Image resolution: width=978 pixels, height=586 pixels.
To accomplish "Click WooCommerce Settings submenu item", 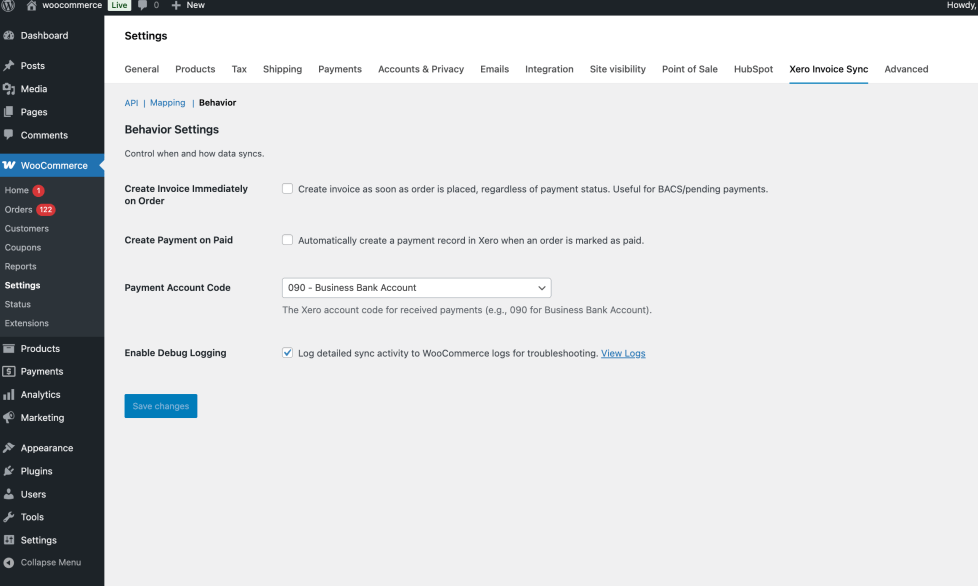I will (x=22, y=285).
